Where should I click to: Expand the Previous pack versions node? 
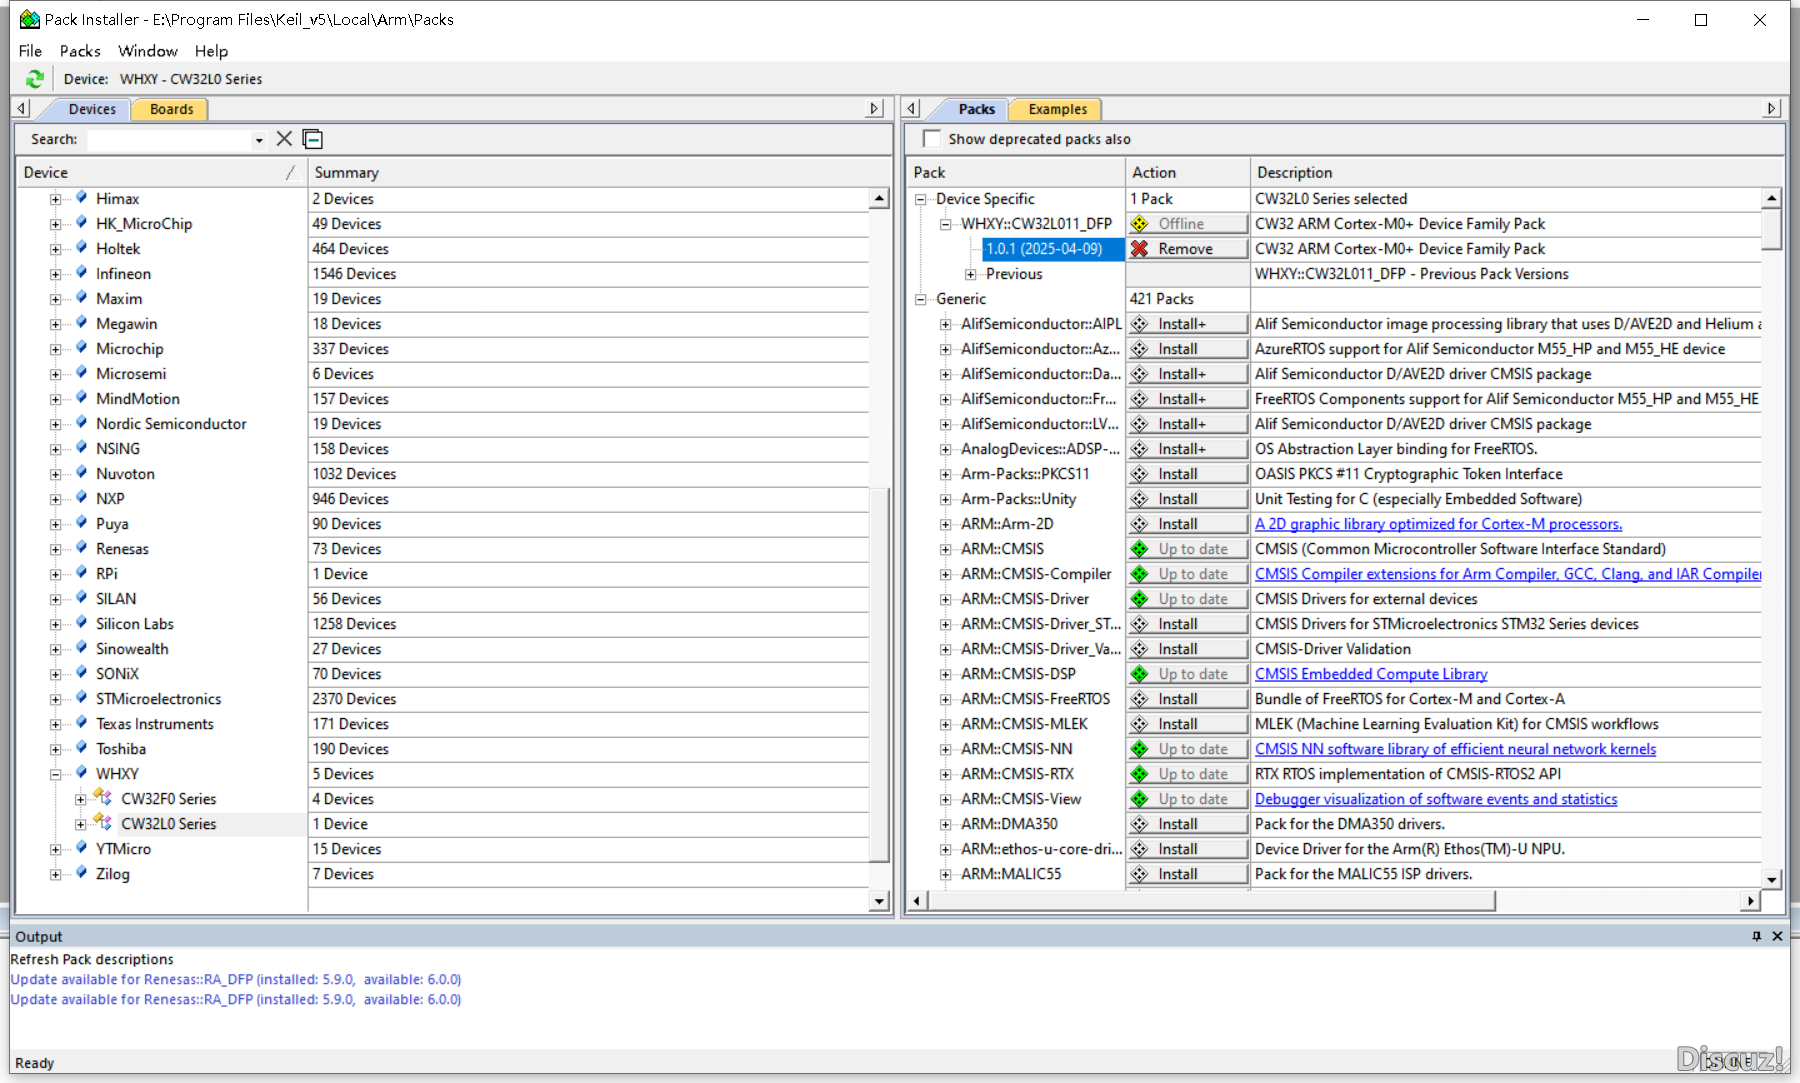coord(970,274)
